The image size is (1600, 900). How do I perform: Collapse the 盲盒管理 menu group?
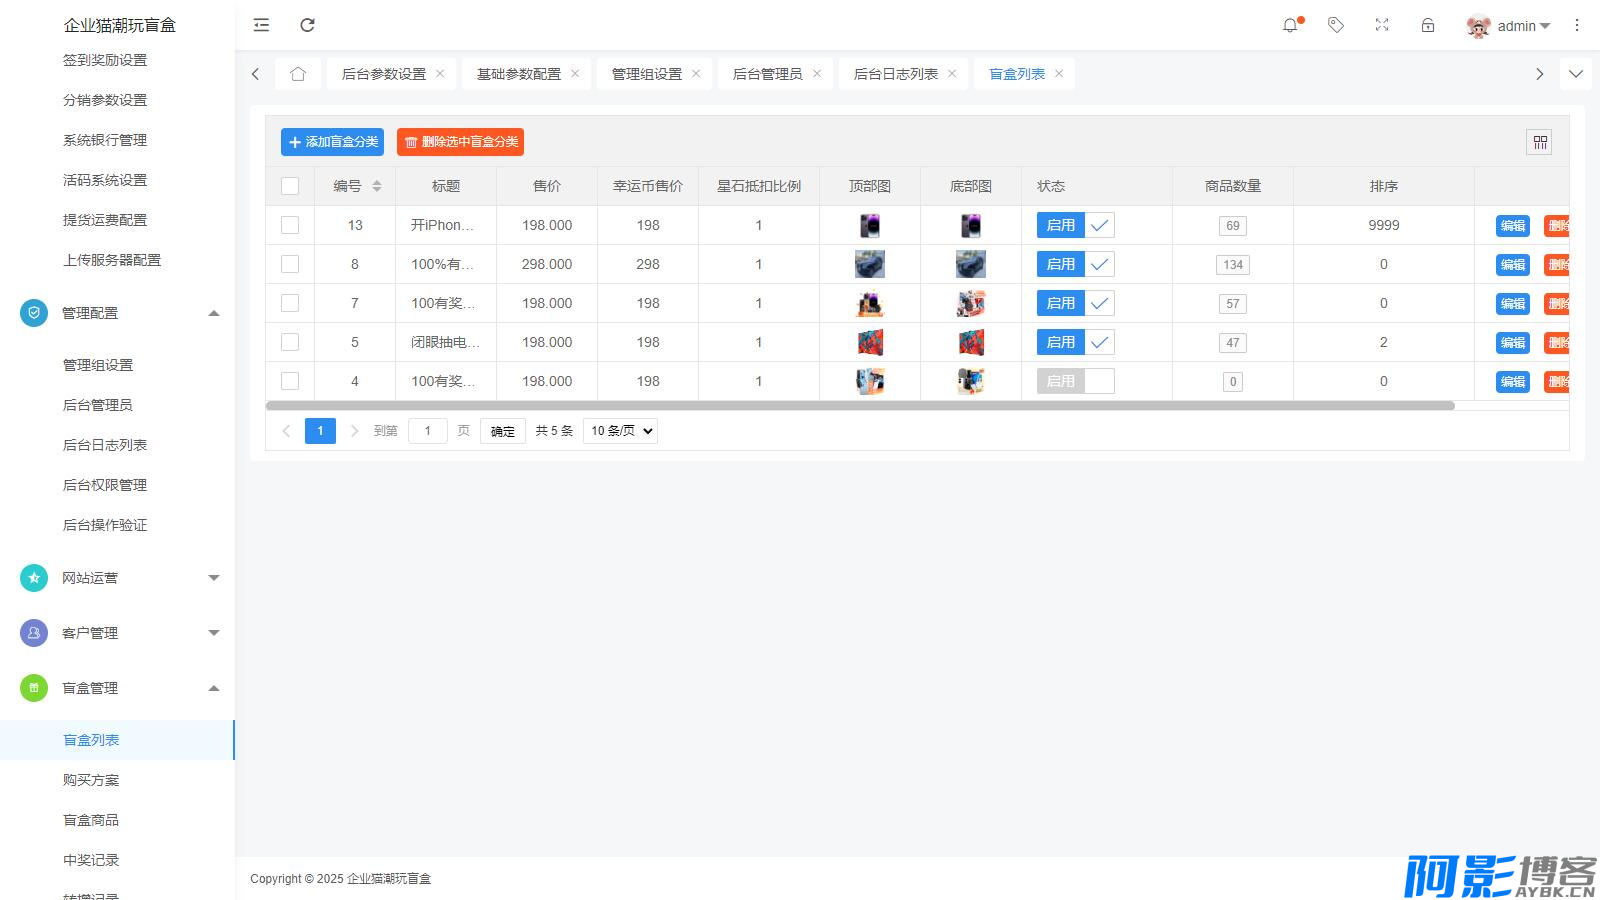pyautogui.click(x=213, y=688)
